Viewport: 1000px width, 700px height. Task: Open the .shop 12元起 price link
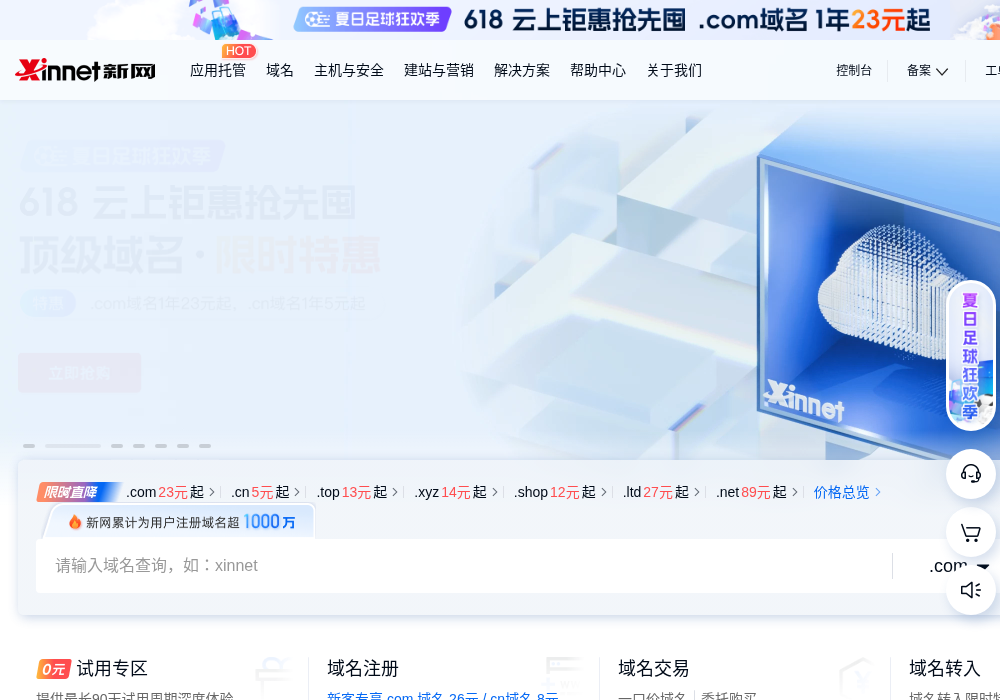(x=559, y=492)
